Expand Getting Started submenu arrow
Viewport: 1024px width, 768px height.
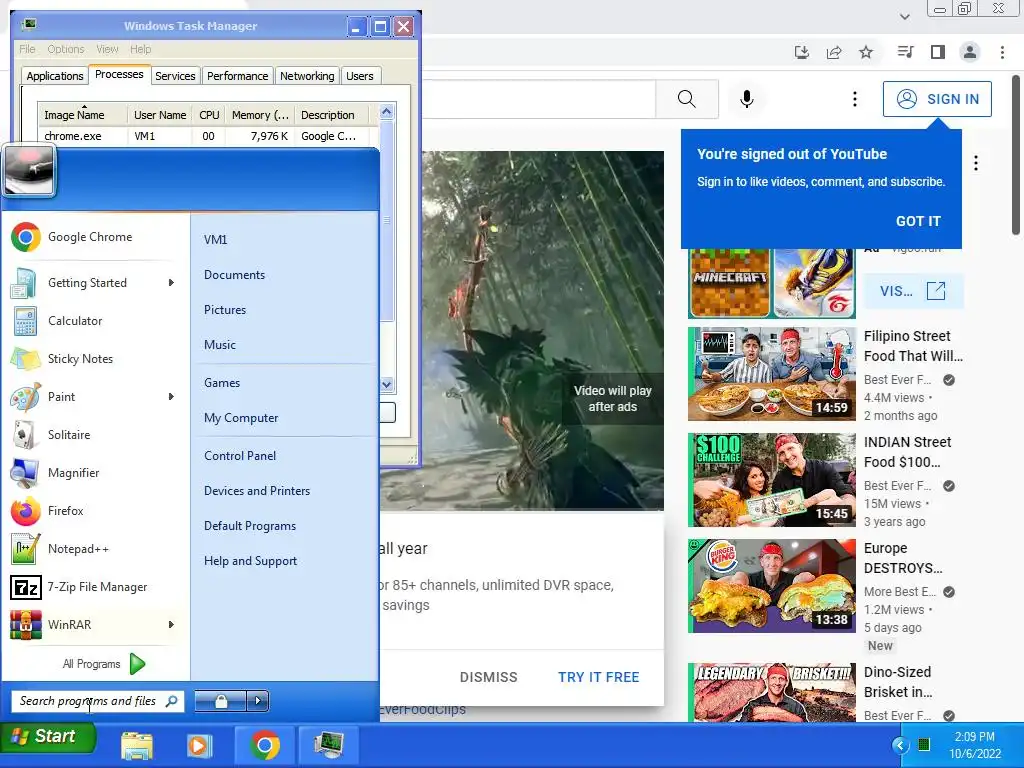point(171,283)
